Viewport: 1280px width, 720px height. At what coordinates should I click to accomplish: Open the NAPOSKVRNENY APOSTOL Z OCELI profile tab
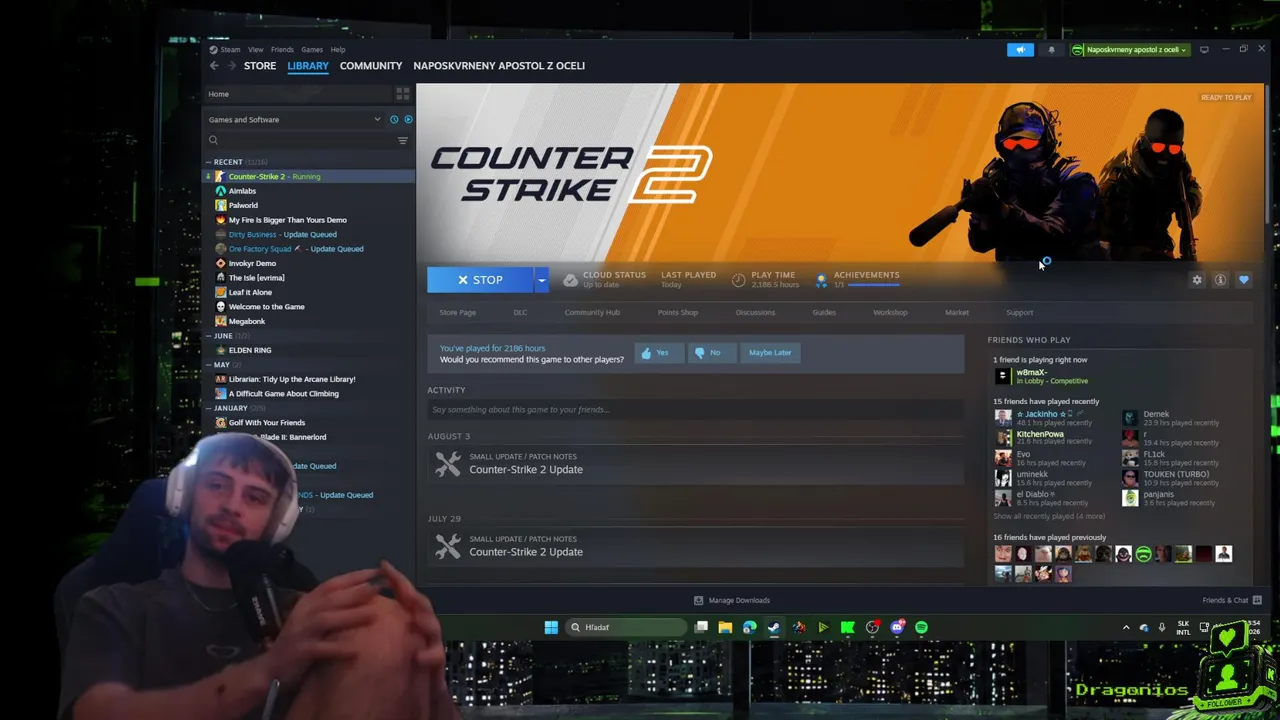[499, 66]
